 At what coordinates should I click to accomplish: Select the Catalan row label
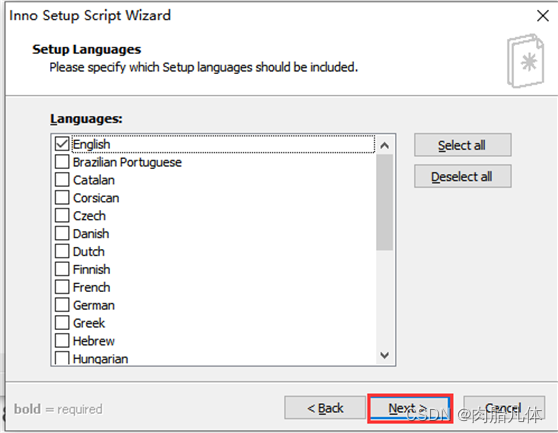(x=94, y=180)
